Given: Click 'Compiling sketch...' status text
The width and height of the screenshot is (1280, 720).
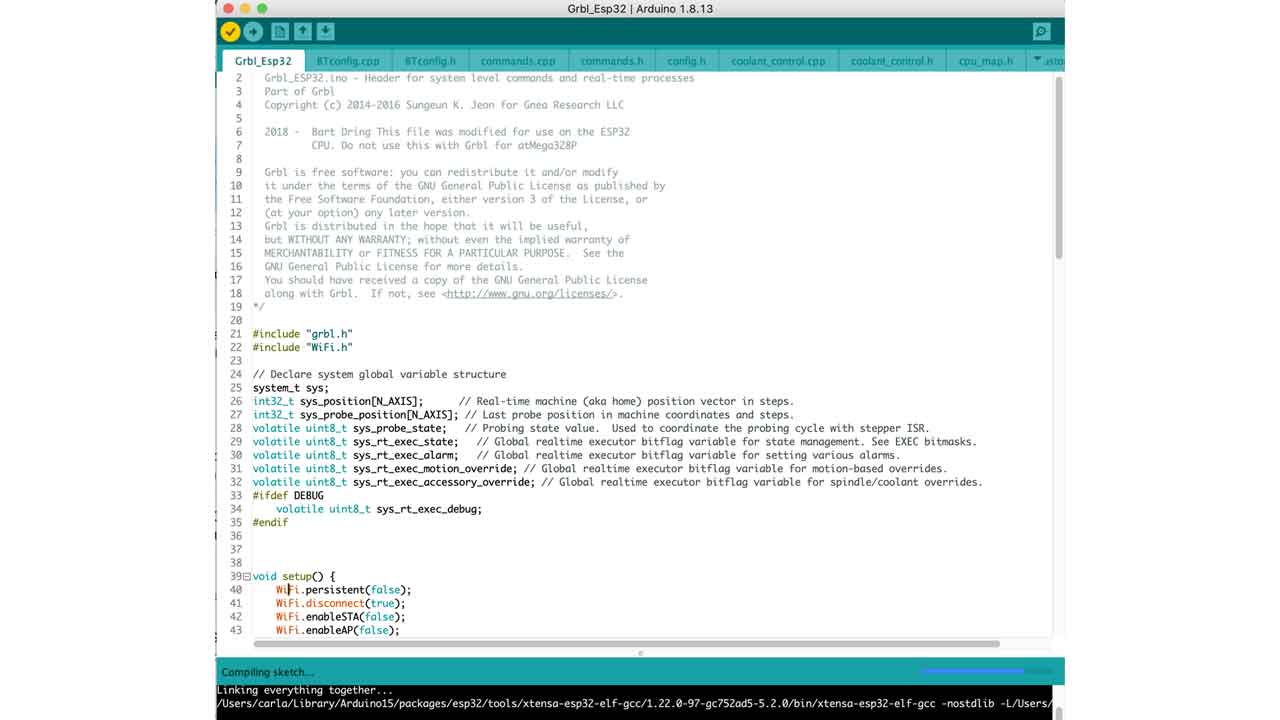Looking at the screenshot, I should (268, 672).
